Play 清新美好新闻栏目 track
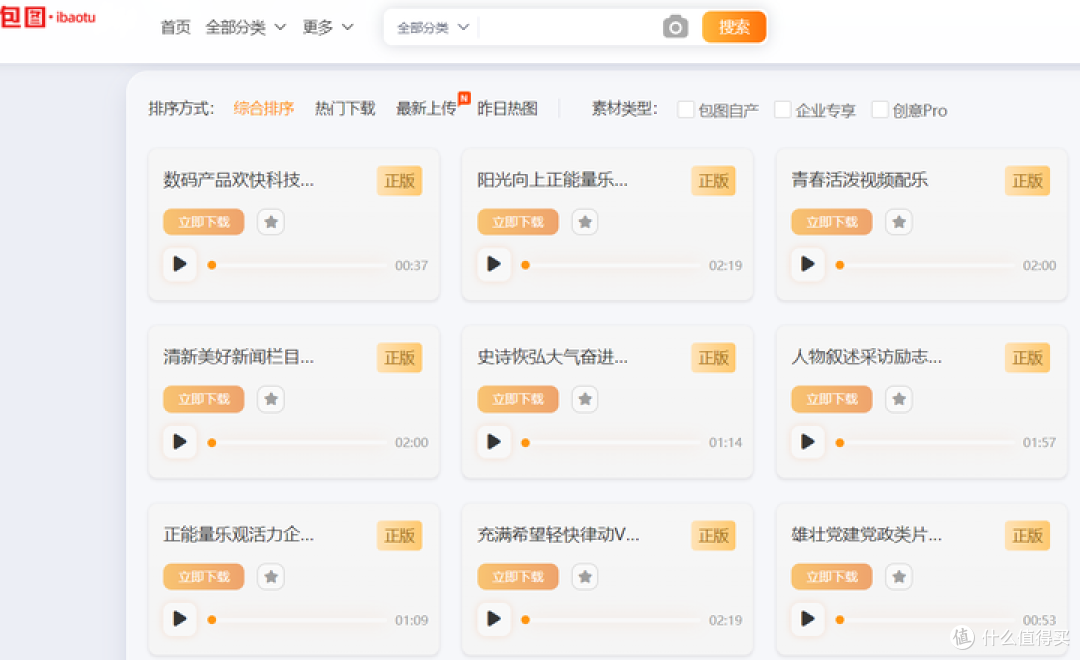This screenshot has height=660, width=1080. tap(180, 442)
